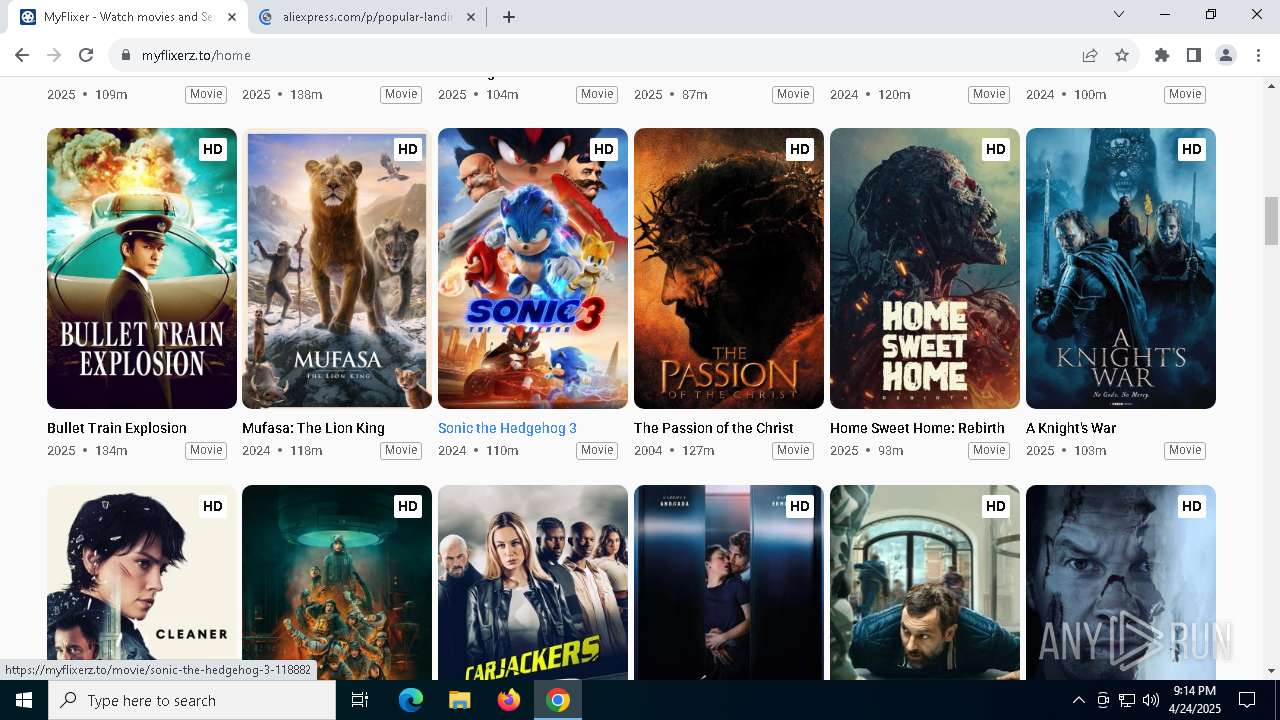Open File Explorer from the taskbar

(459, 700)
